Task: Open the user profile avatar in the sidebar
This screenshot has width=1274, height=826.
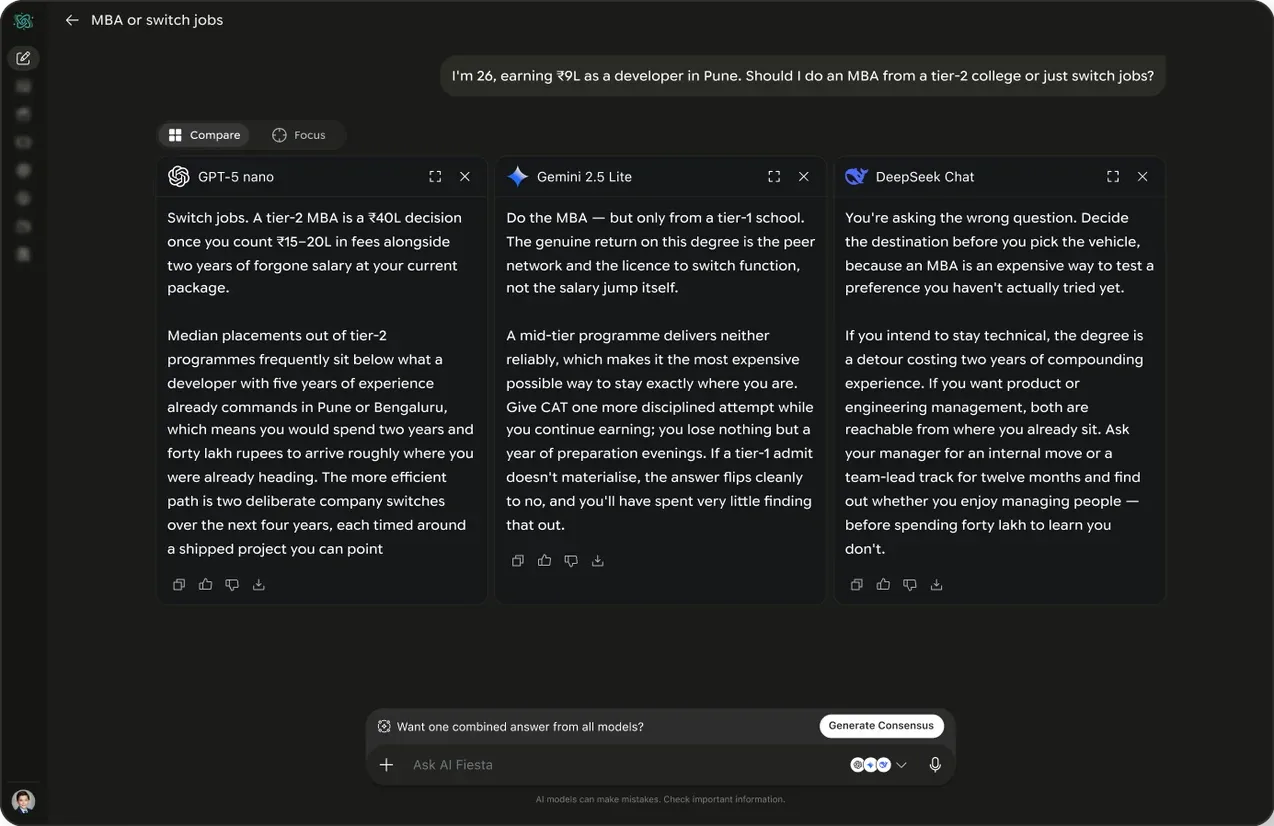Action: pyautogui.click(x=23, y=800)
